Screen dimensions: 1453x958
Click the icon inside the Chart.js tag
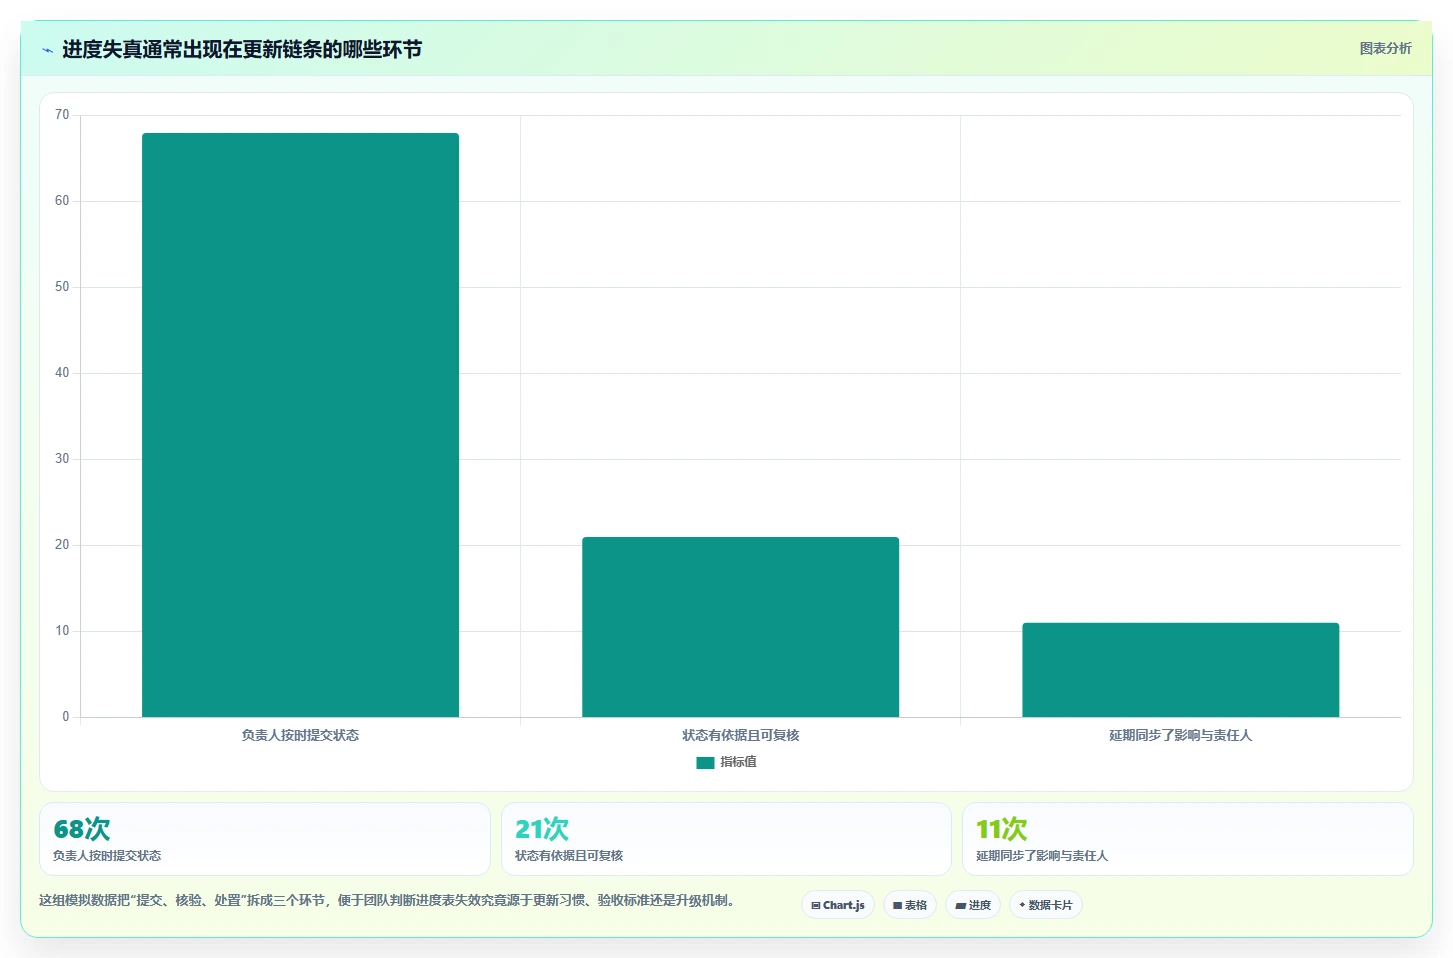pyautogui.click(x=816, y=905)
